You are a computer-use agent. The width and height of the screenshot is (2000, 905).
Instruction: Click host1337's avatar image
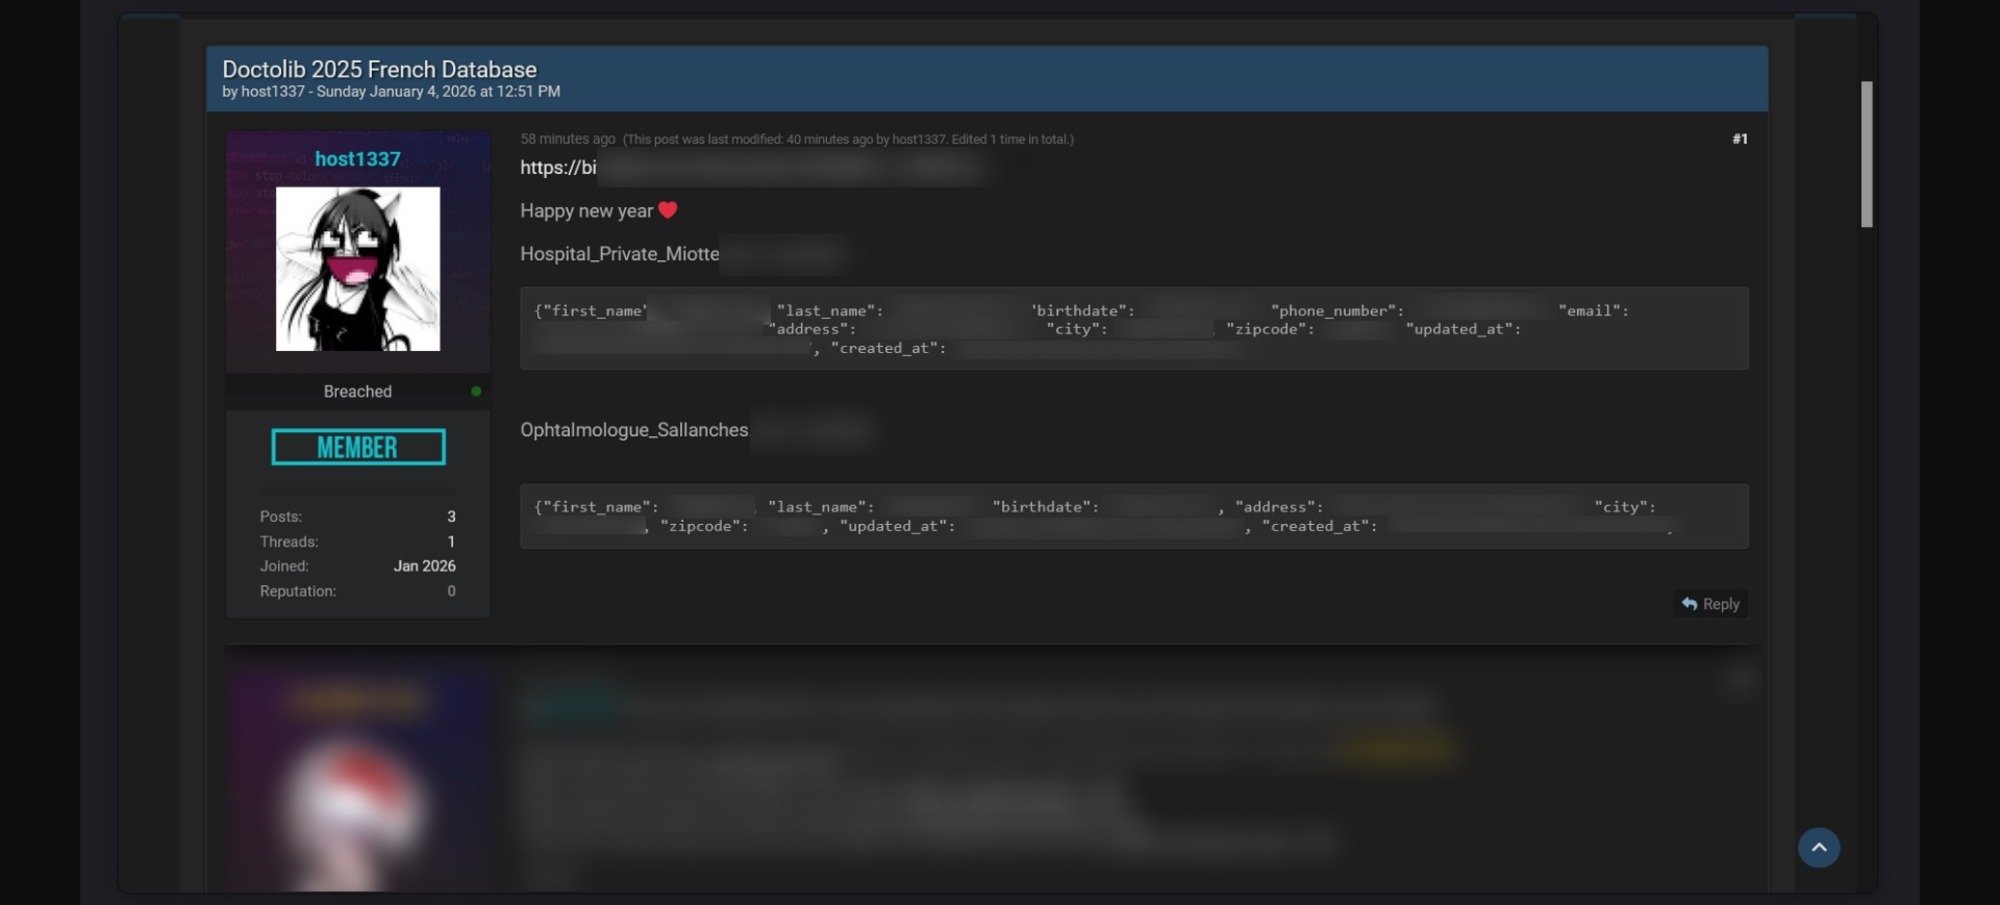tap(357, 268)
